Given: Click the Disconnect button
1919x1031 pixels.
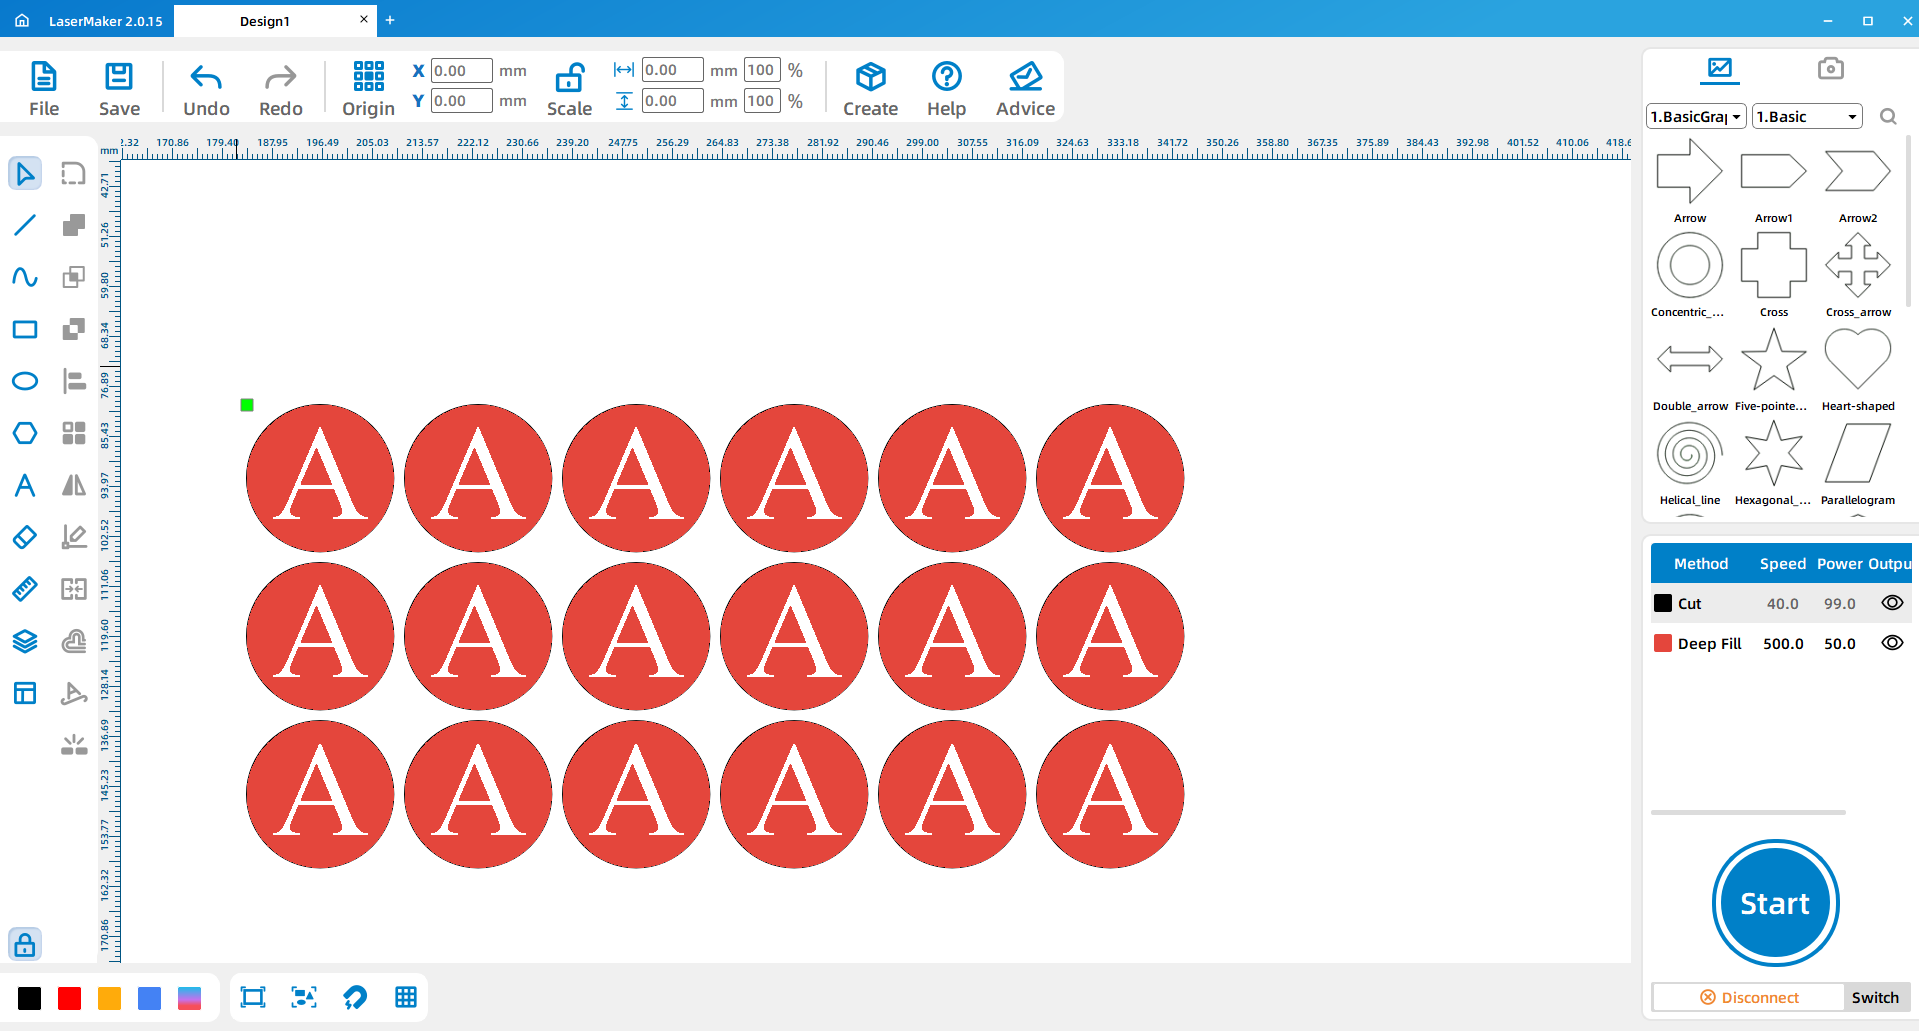Looking at the screenshot, I should [1748, 997].
